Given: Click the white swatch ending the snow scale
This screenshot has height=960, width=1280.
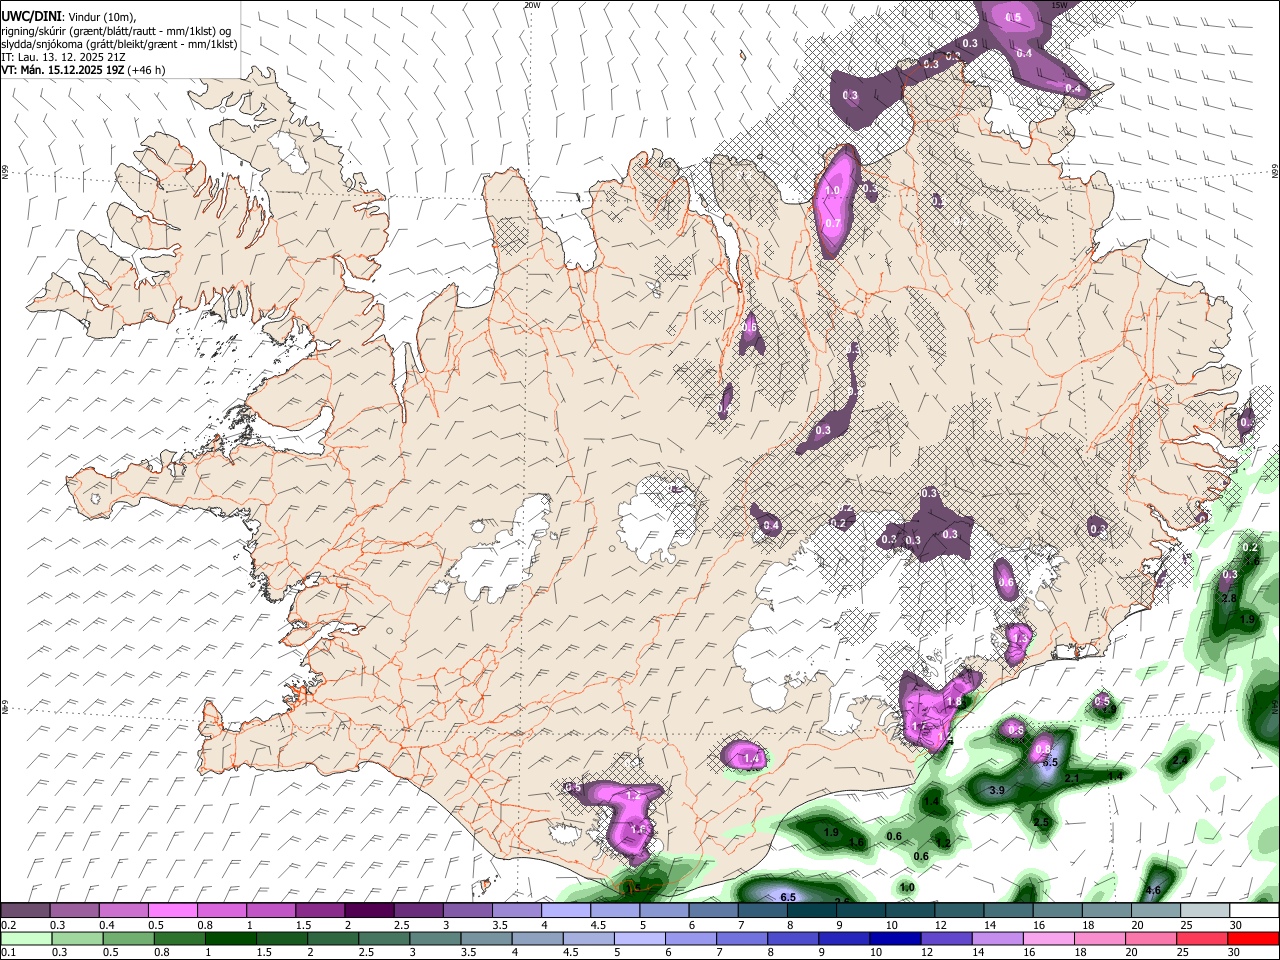Looking at the screenshot, I should pos(1255,909).
